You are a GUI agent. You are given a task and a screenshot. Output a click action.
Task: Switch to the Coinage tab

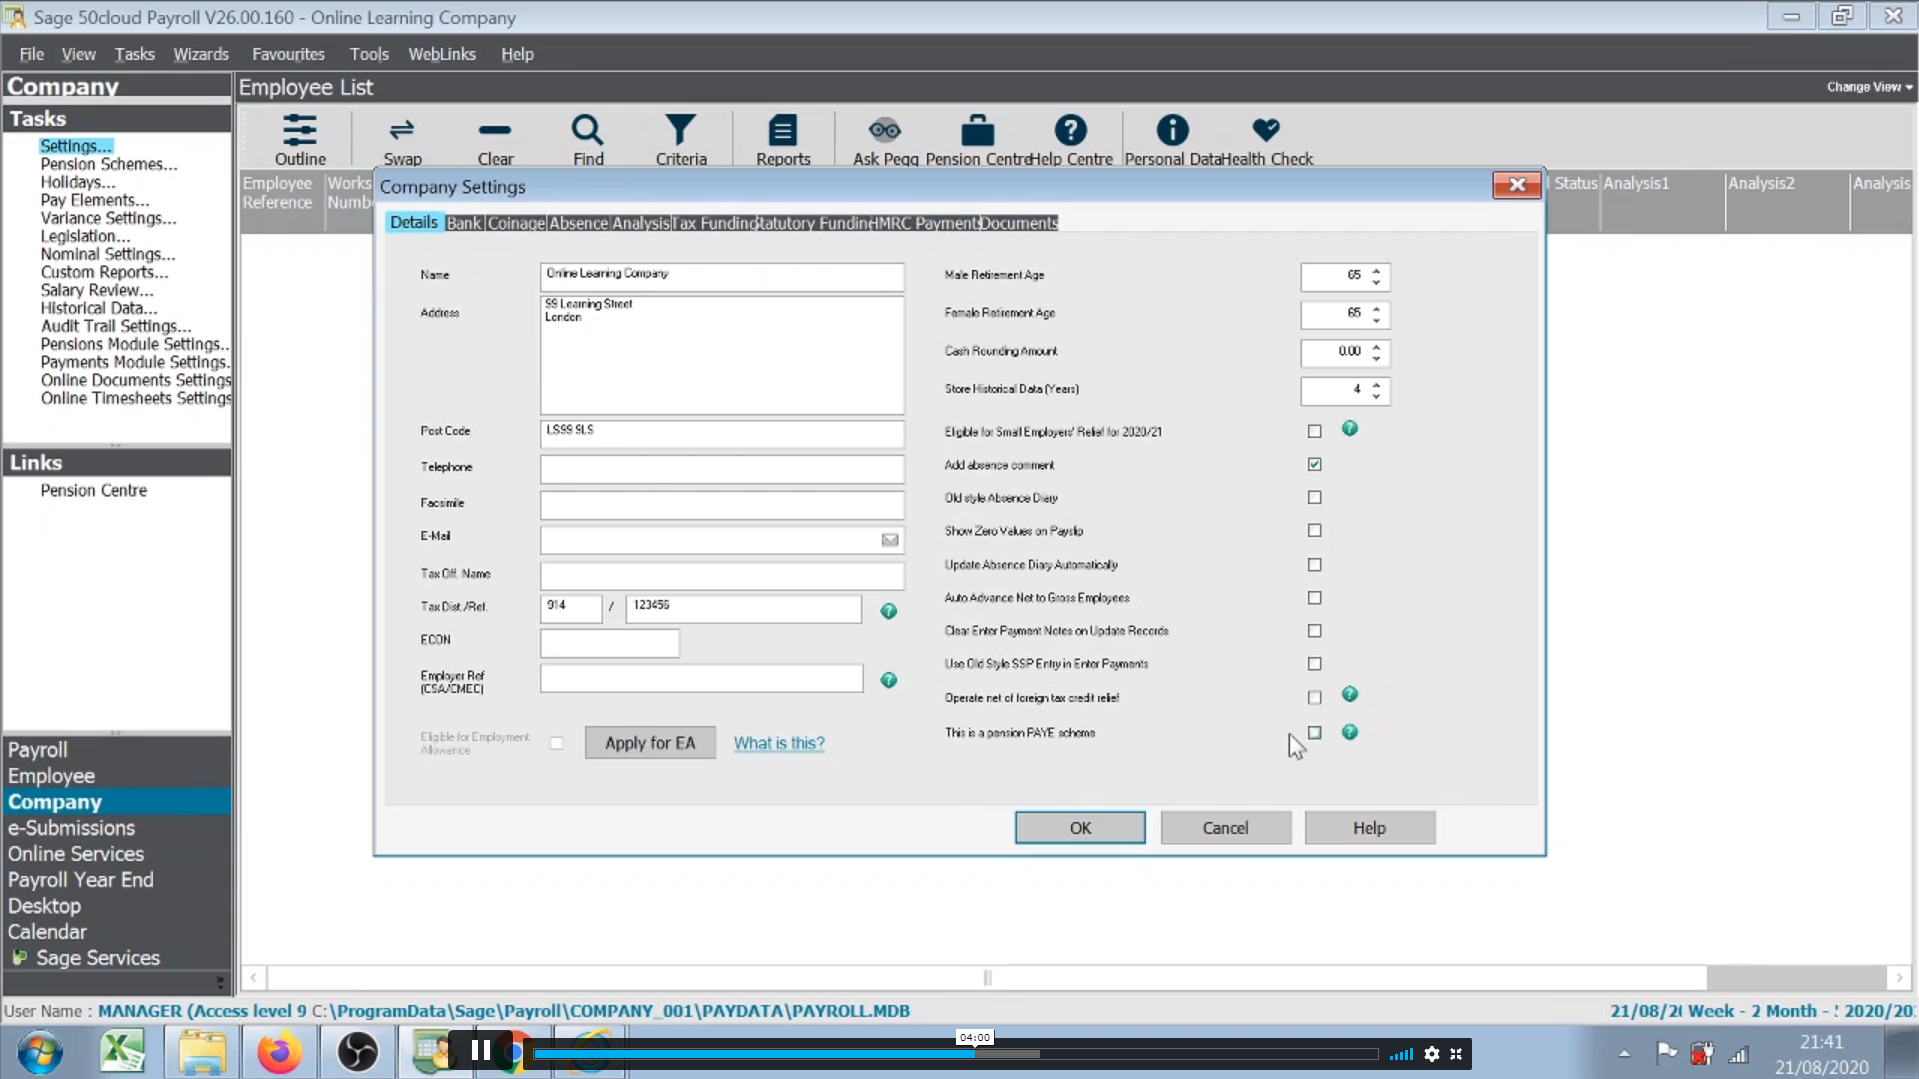click(516, 223)
